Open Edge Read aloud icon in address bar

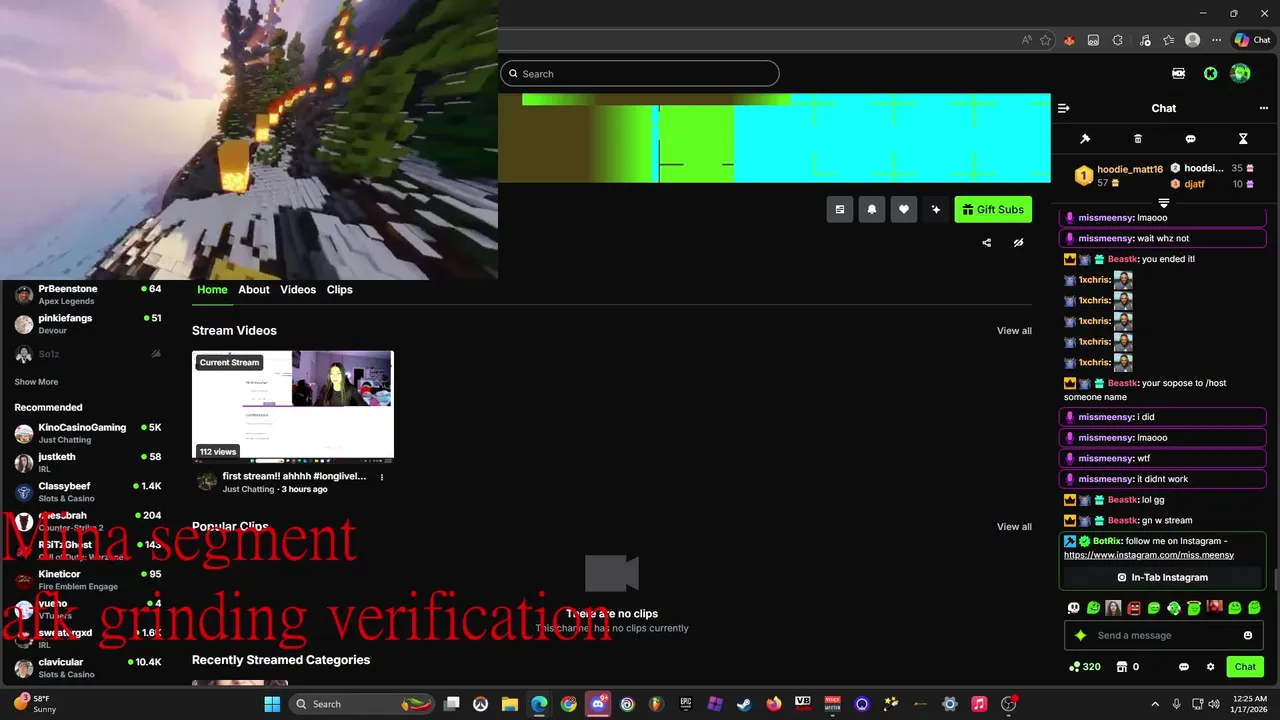coord(1027,40)
